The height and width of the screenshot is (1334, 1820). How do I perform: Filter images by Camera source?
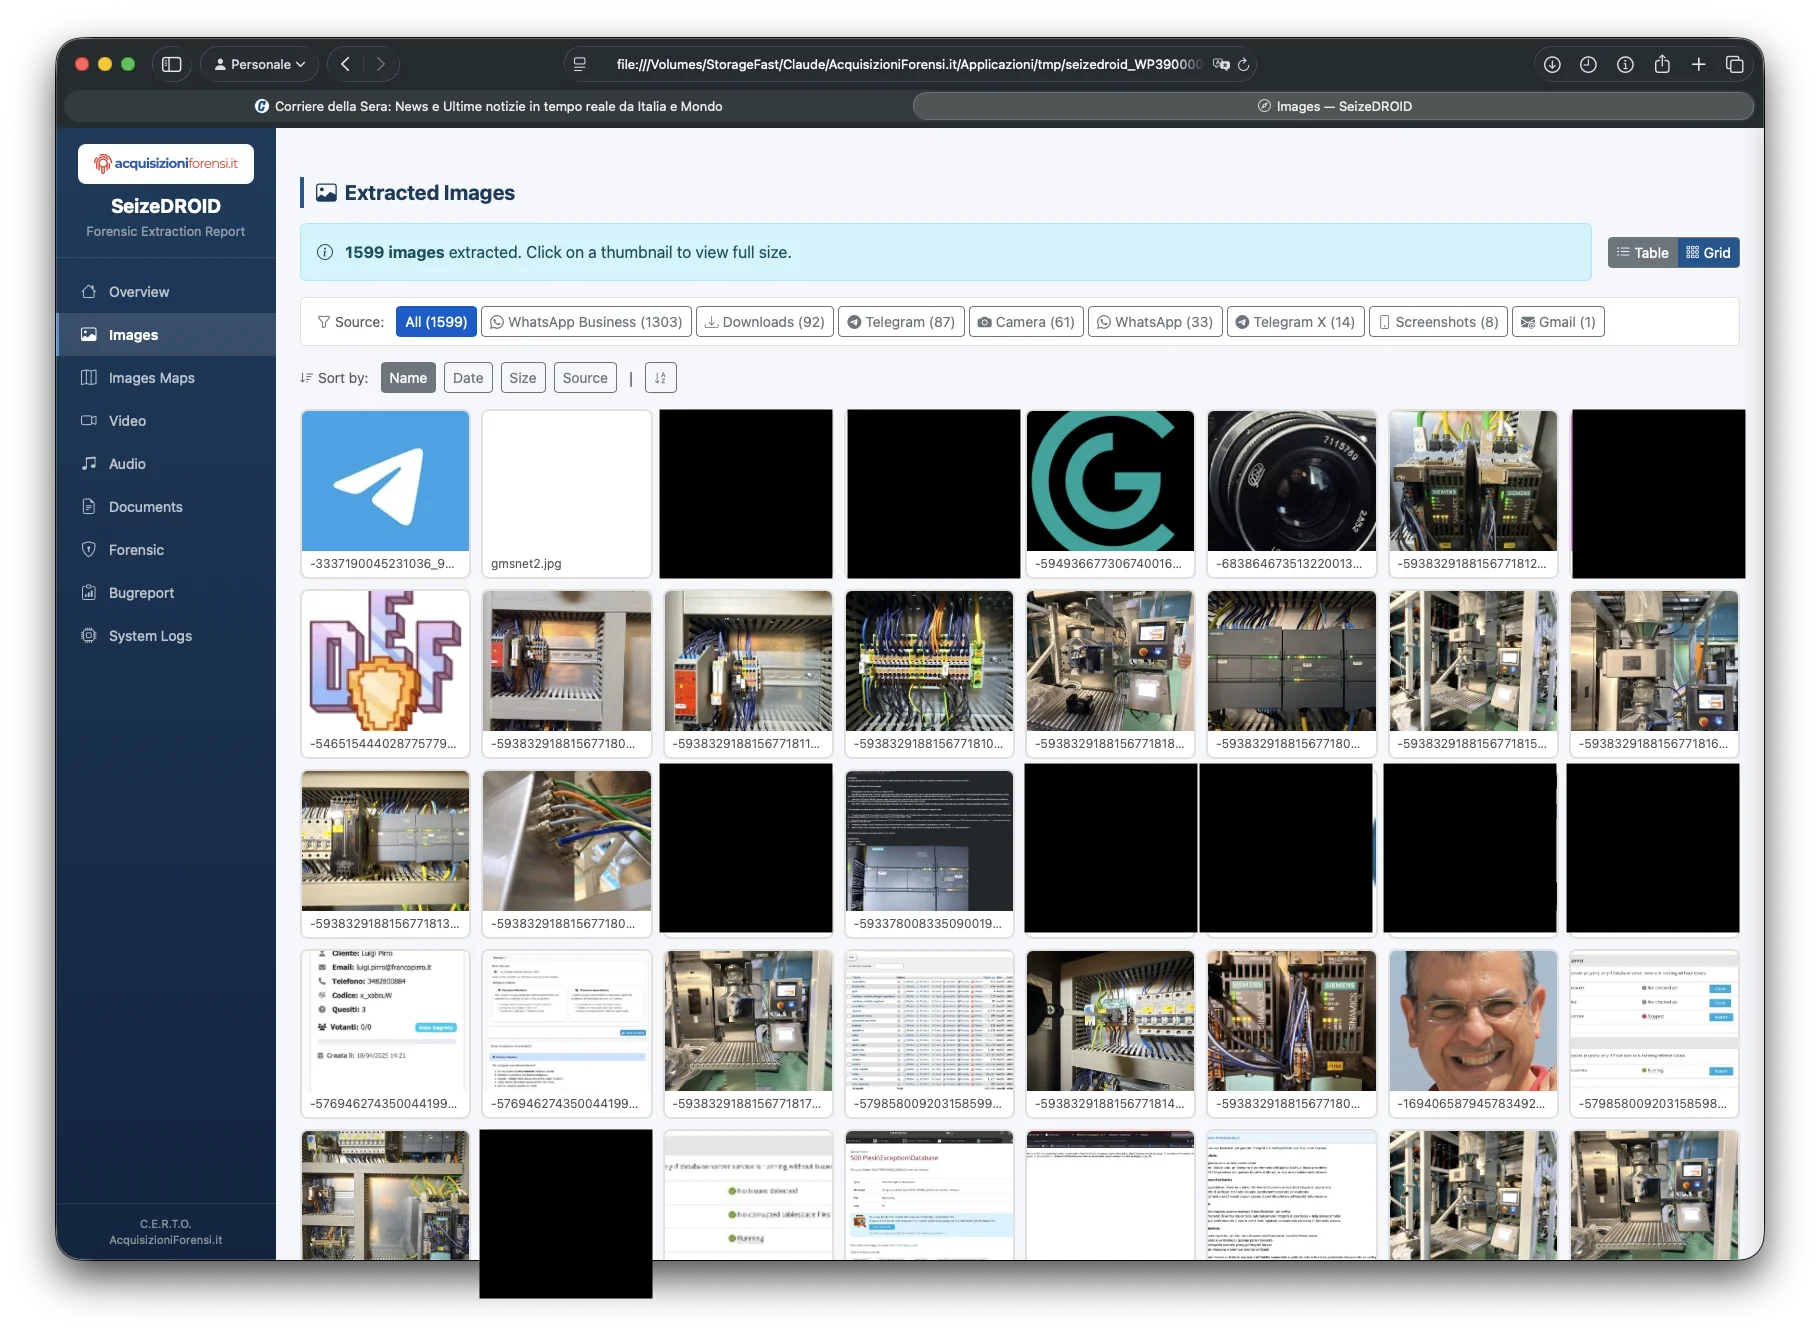(x=1026, y=322)
